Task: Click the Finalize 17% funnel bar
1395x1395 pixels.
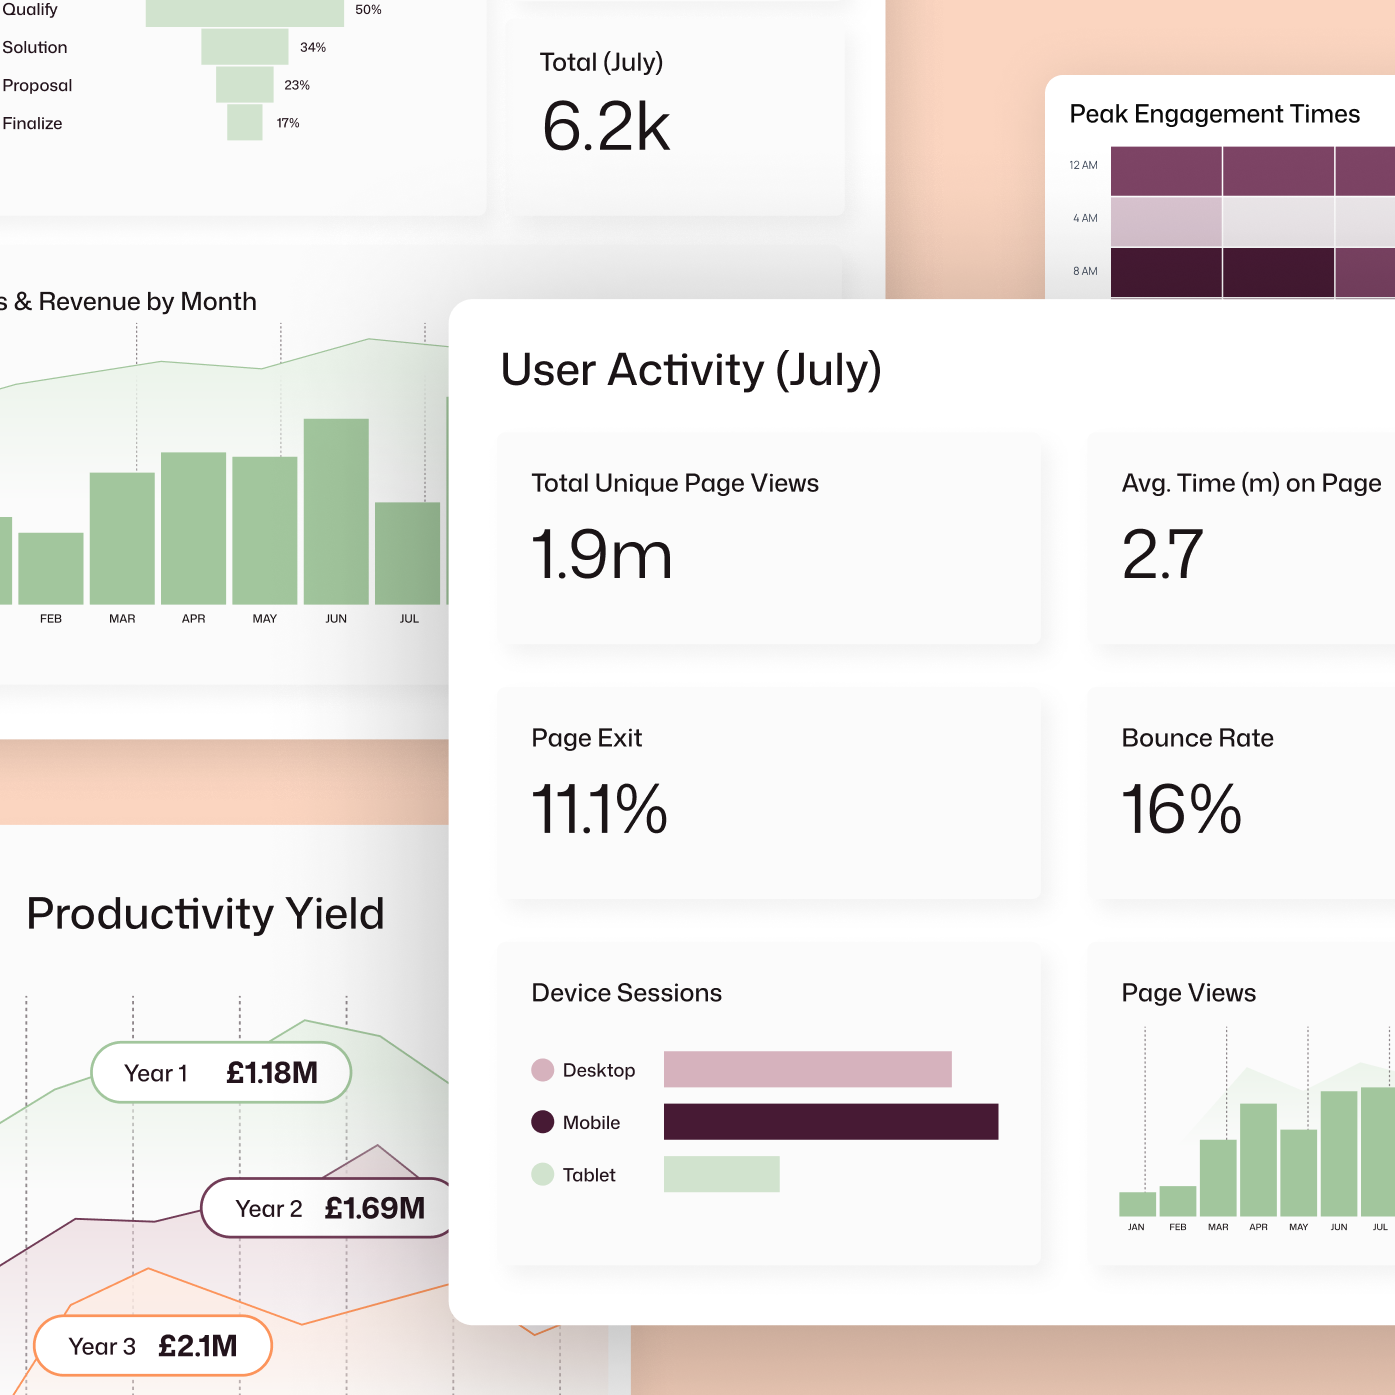Action: tap(245, 122)
